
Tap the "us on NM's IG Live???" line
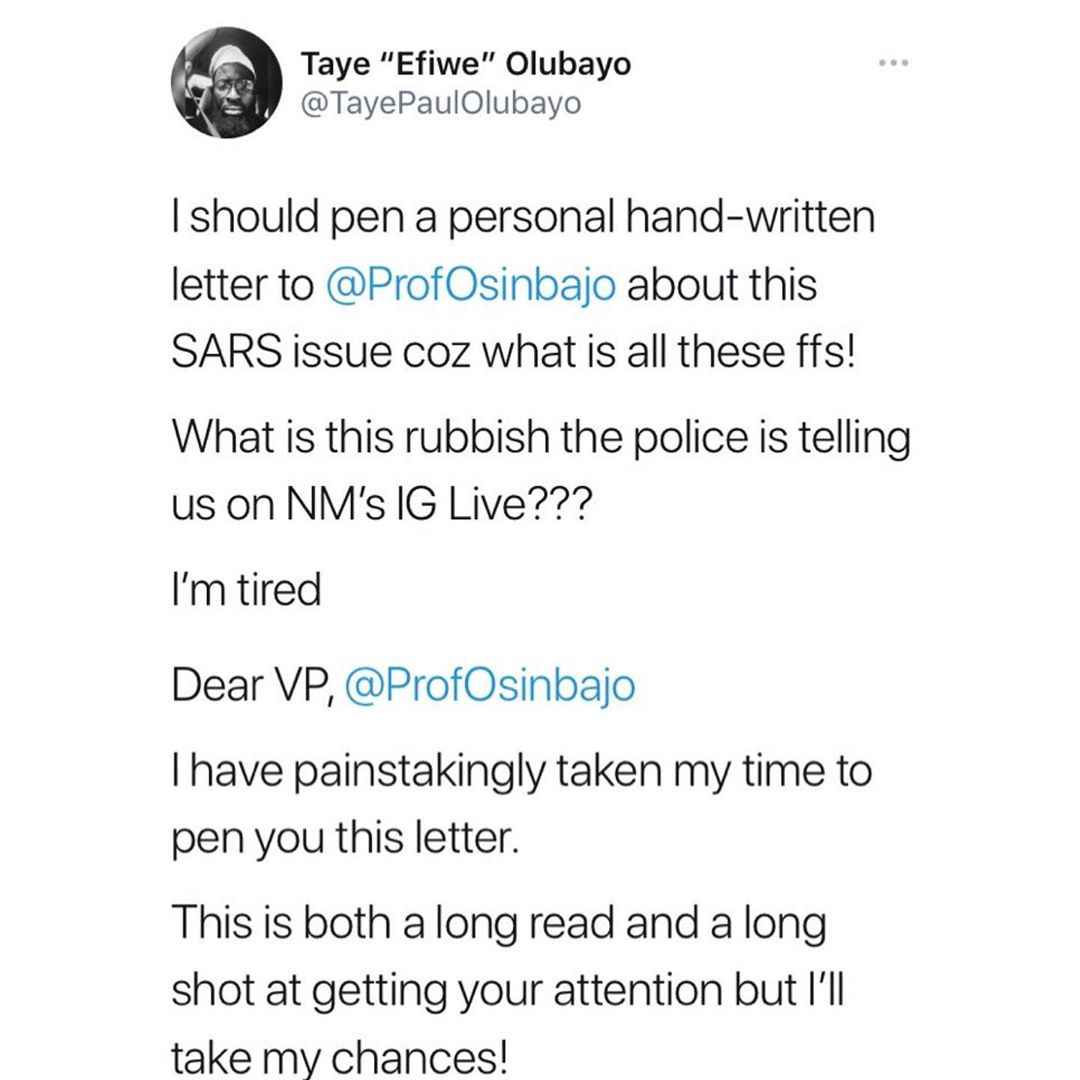pos(382,505)
